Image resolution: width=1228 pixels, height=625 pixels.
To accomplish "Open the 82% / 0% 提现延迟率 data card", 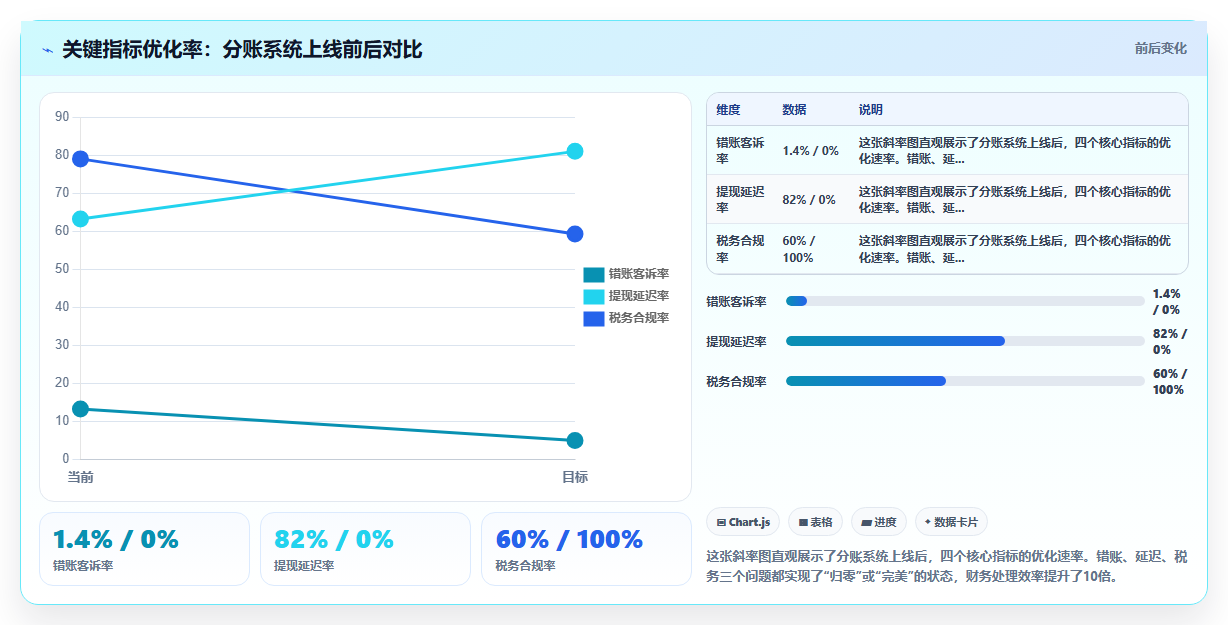I will click(365, 549).
